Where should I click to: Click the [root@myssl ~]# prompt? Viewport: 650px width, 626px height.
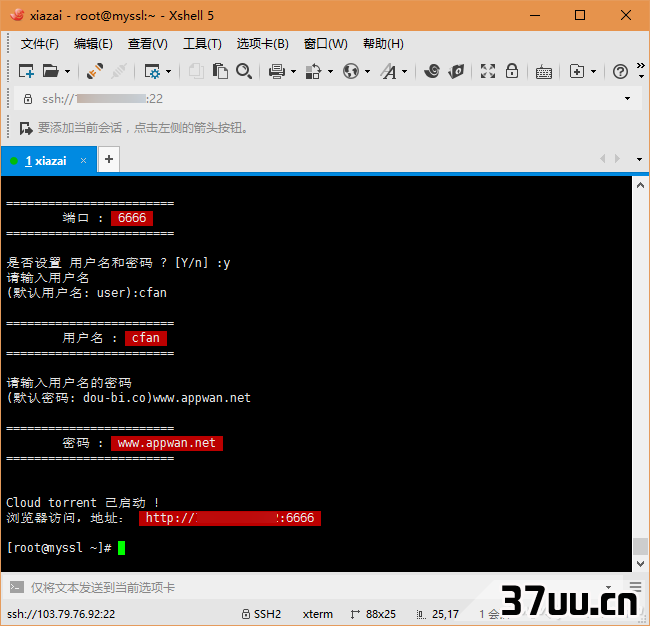pos(59,548)
